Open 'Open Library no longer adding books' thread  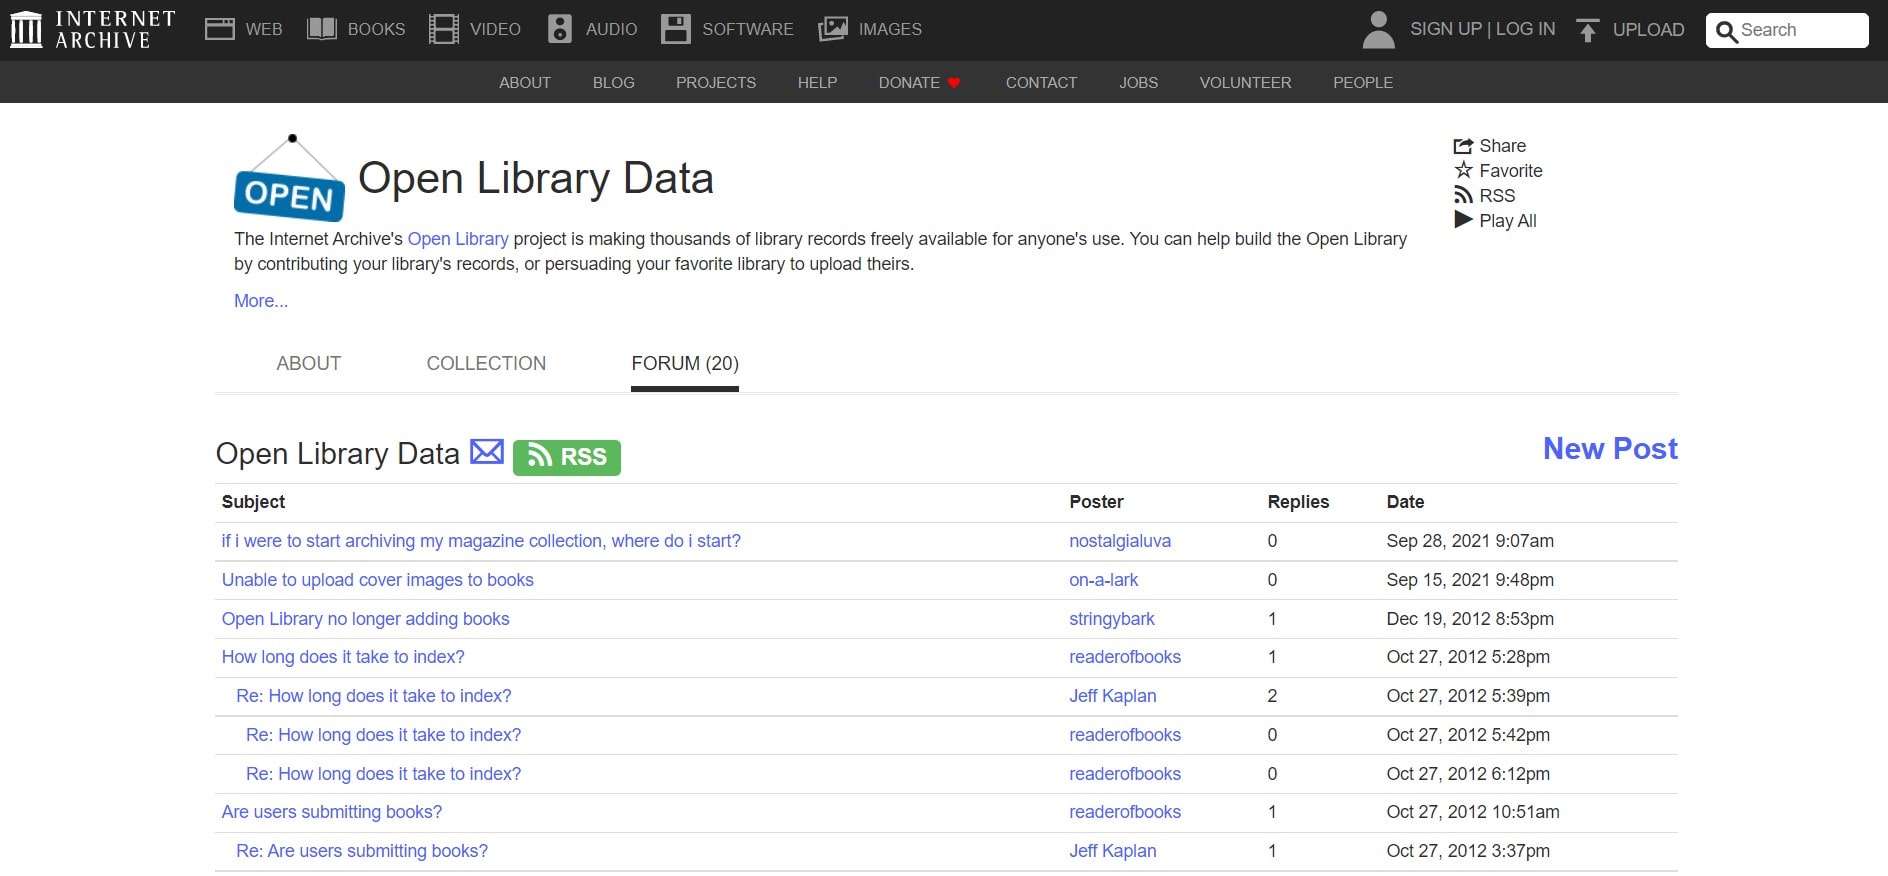tap(366, 619)
